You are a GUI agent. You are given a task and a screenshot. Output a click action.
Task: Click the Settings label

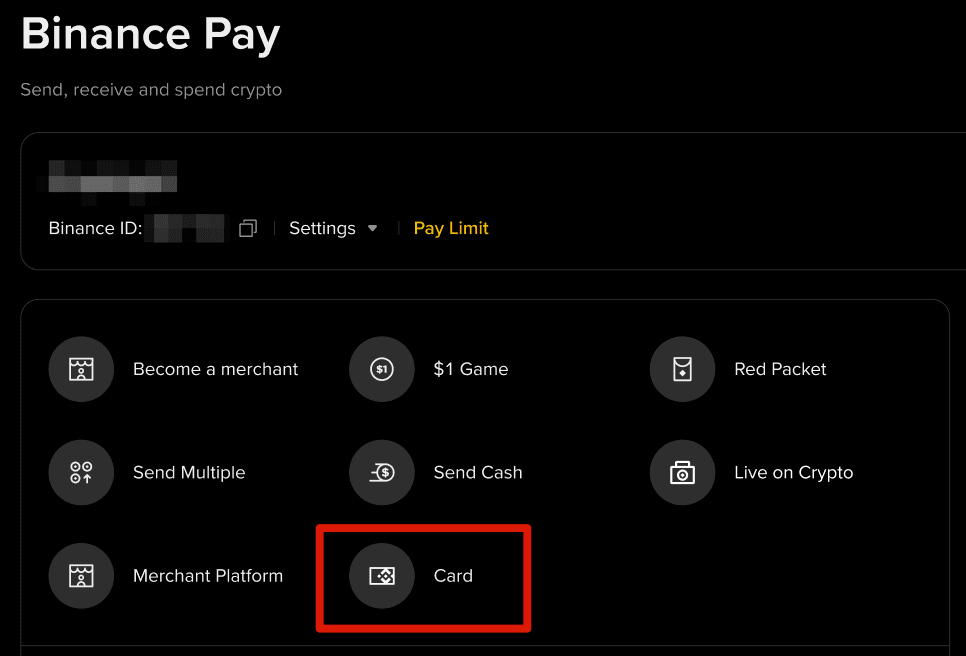[322, 229]
